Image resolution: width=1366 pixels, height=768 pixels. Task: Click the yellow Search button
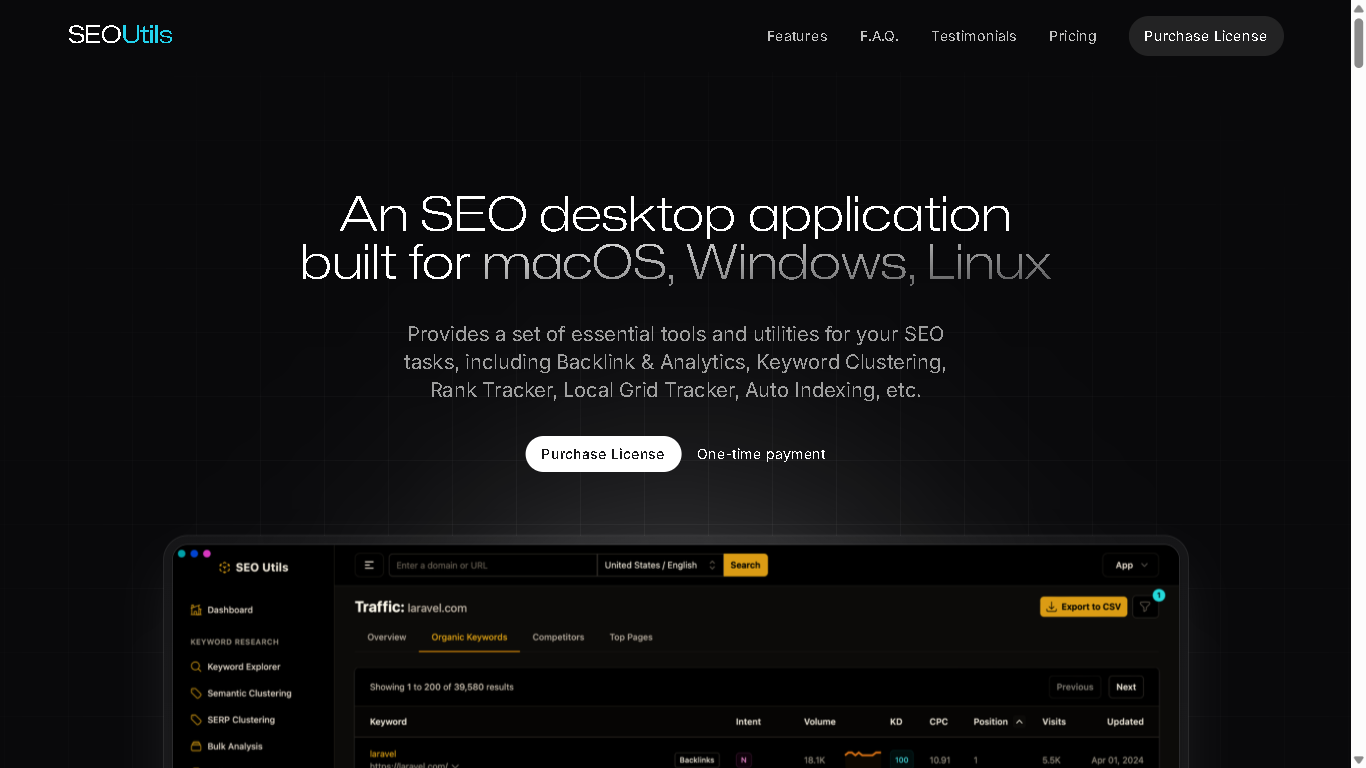[x=745, y=565]
